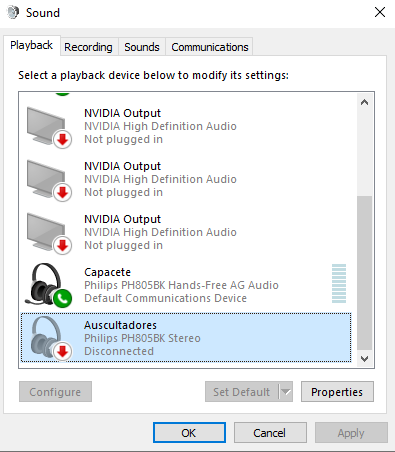Confirm with the OK button
This screenshot has width=395, height=452.
(189, 433)
